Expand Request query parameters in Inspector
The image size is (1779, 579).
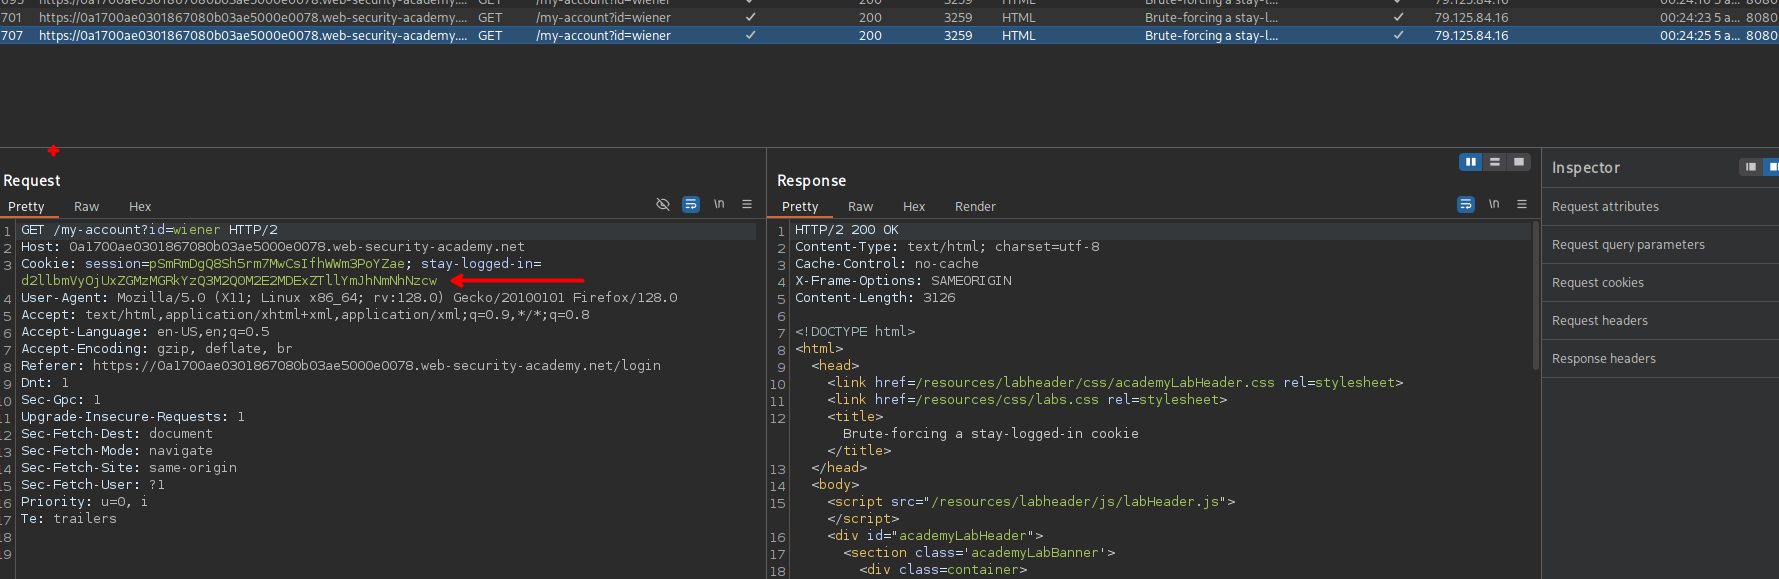[1628, 245]
